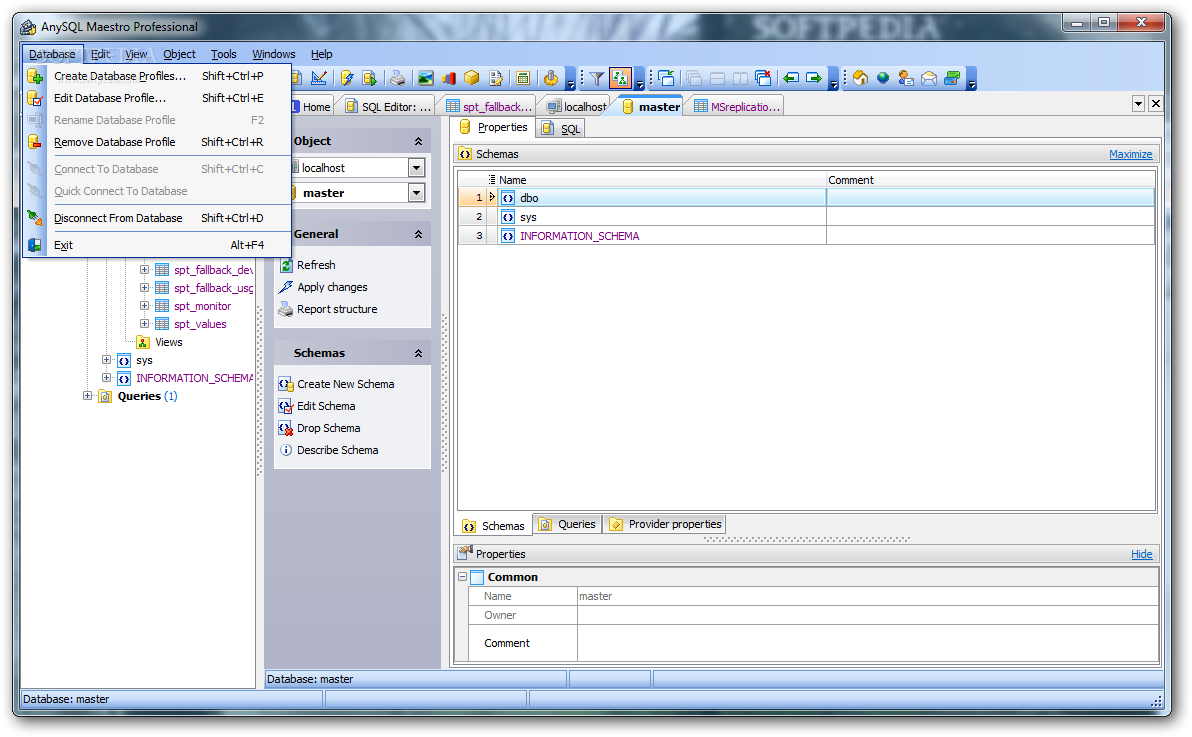Open the Maximize link in Schemas header
Screen dimensions: 1192x737
[1130, 154]
